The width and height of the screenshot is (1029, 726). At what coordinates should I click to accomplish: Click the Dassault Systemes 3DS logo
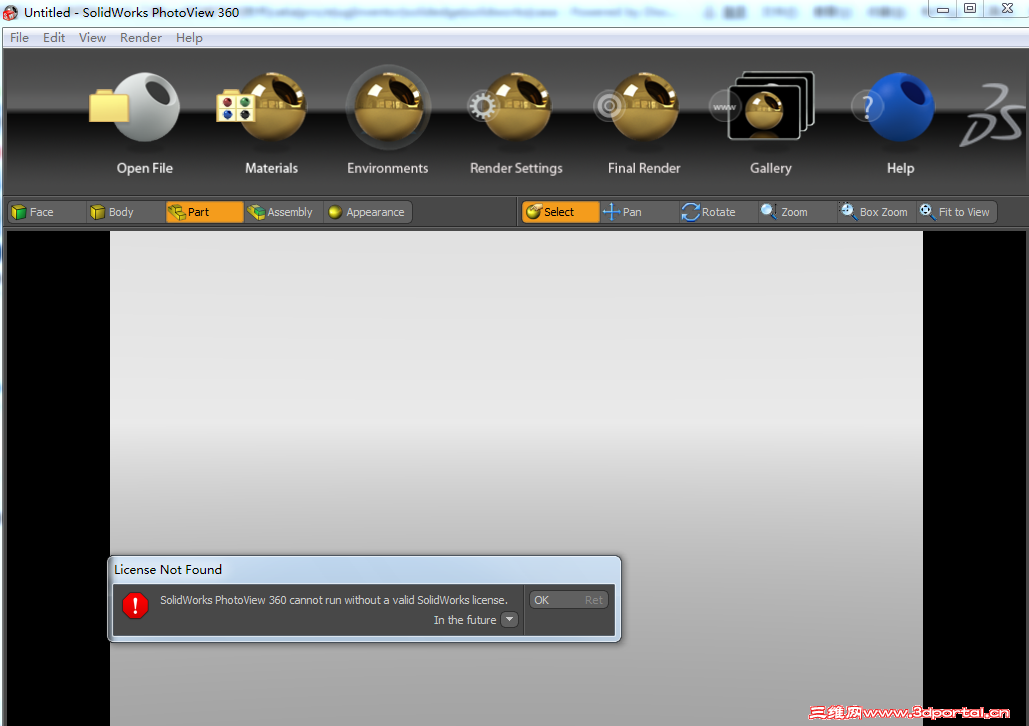(992, 114)
